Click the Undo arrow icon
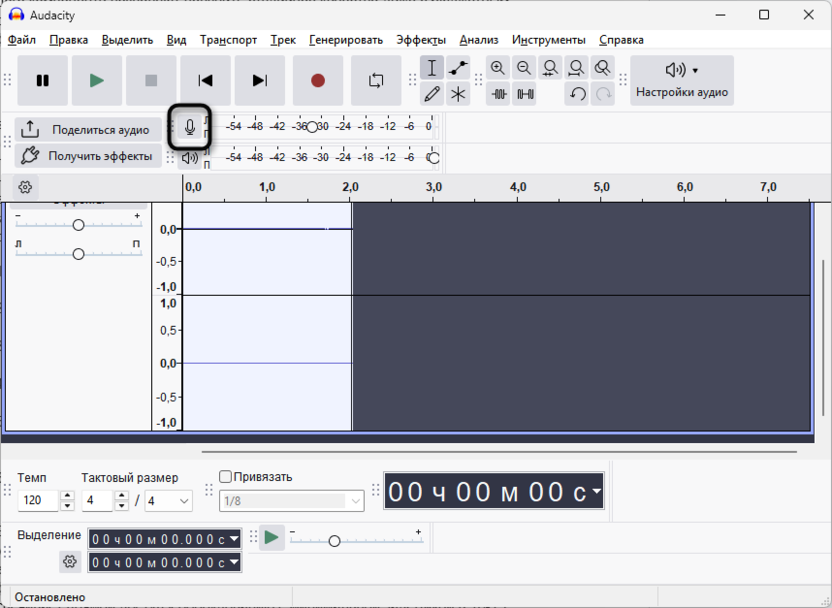 click(577, 94)
